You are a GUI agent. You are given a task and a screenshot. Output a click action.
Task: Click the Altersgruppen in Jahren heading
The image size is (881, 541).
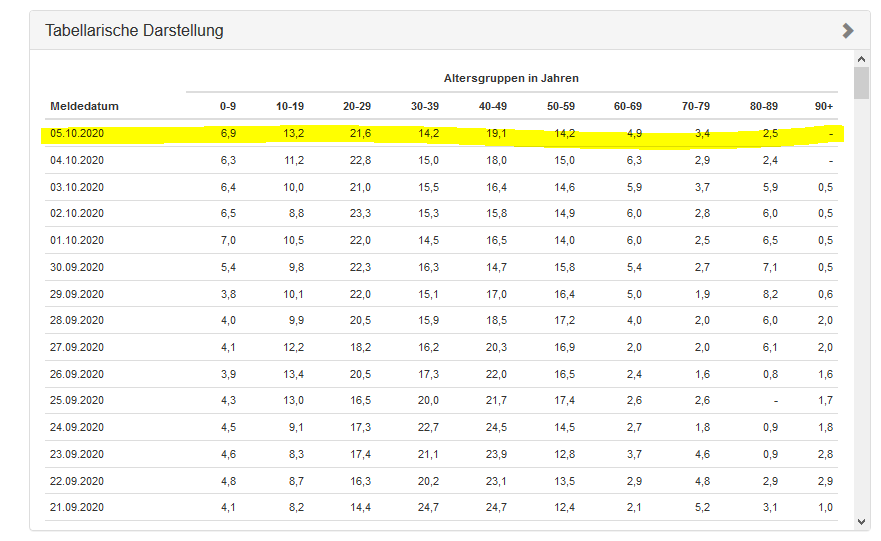click(511, 78)
